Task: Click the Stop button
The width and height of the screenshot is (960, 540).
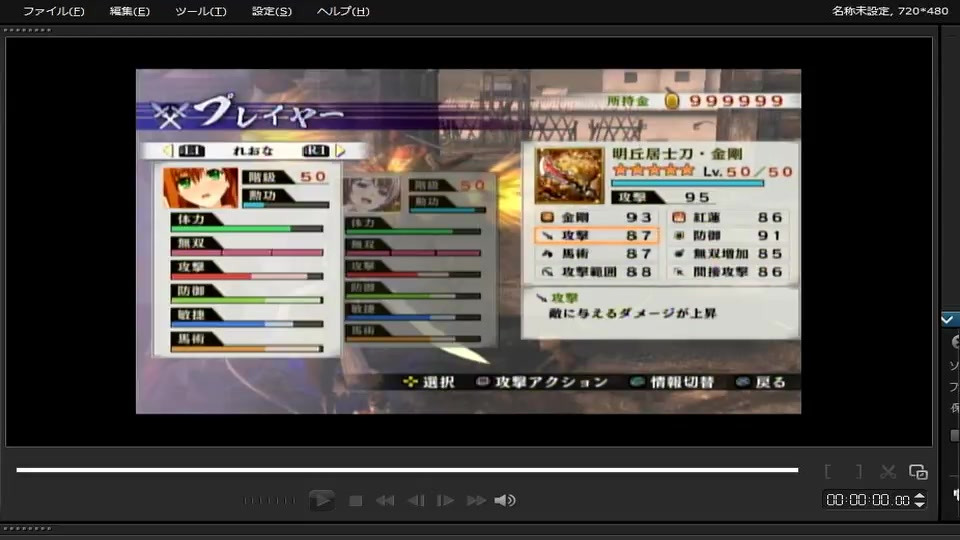Action: pos(355,501)
